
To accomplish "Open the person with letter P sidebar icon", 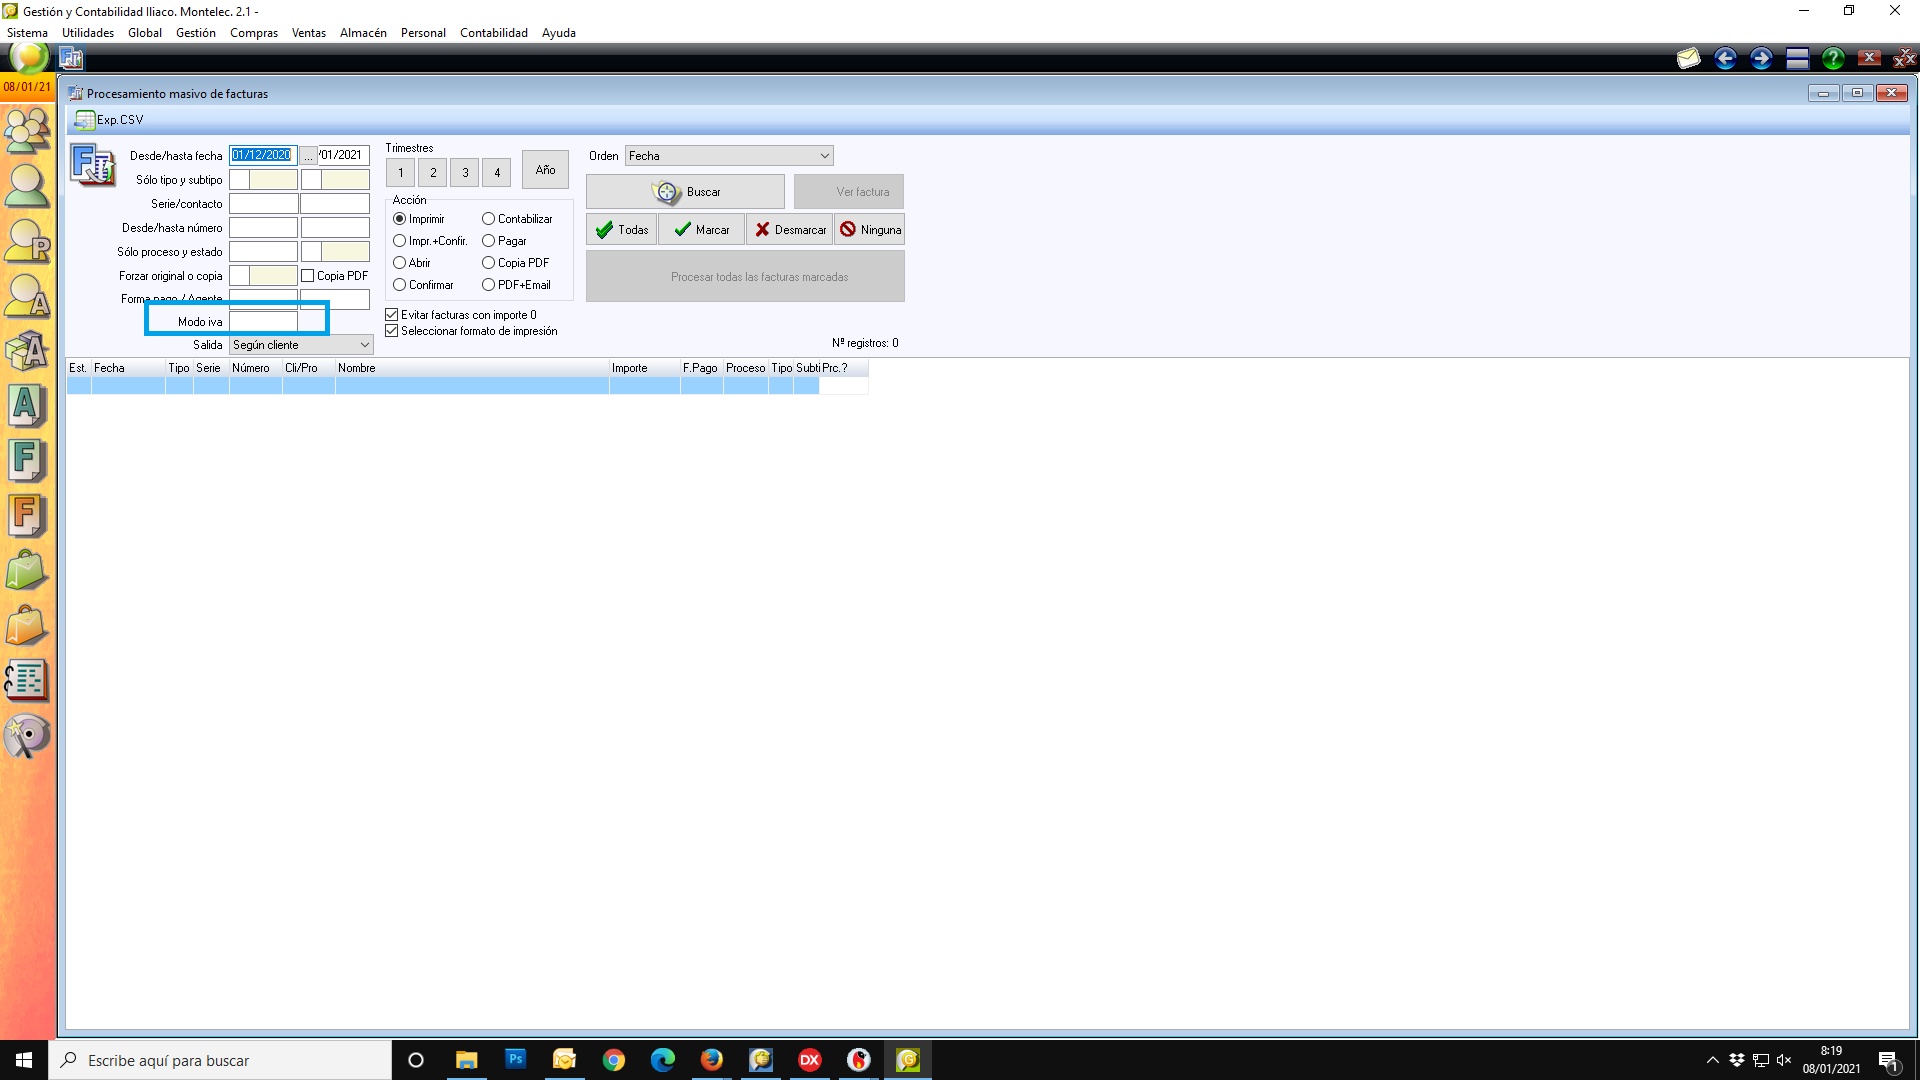I will coord(27,243).
